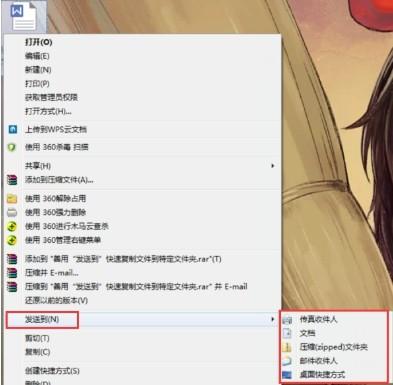The image size is (393, 385).
Task: Choose 剪切(T) from the context menu
Action: (x=37, y=338)
